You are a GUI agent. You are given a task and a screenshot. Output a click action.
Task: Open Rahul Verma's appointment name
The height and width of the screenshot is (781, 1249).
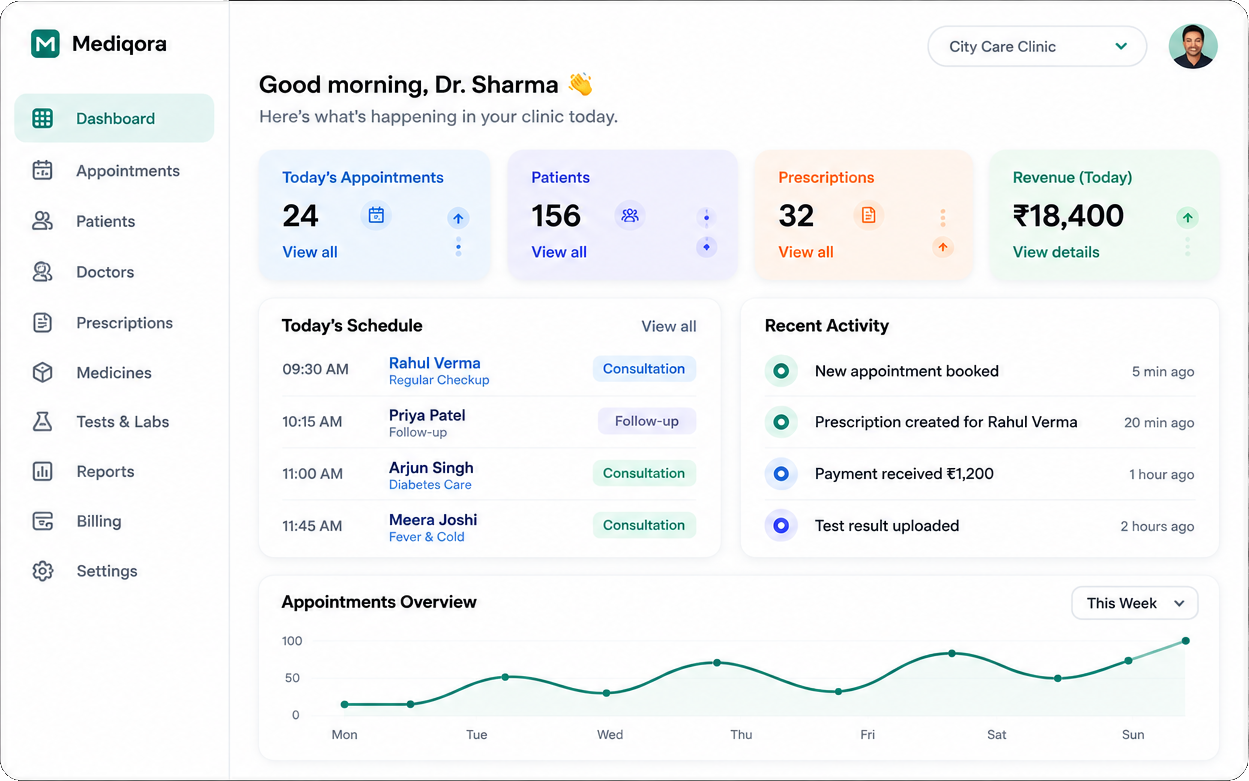(435, 363)
